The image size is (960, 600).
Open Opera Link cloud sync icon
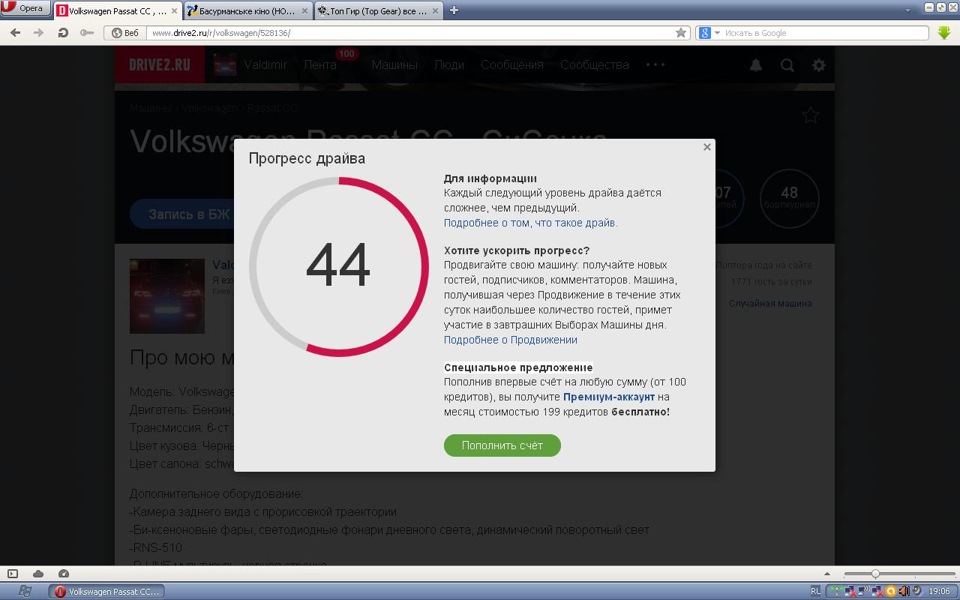(38, 574)
